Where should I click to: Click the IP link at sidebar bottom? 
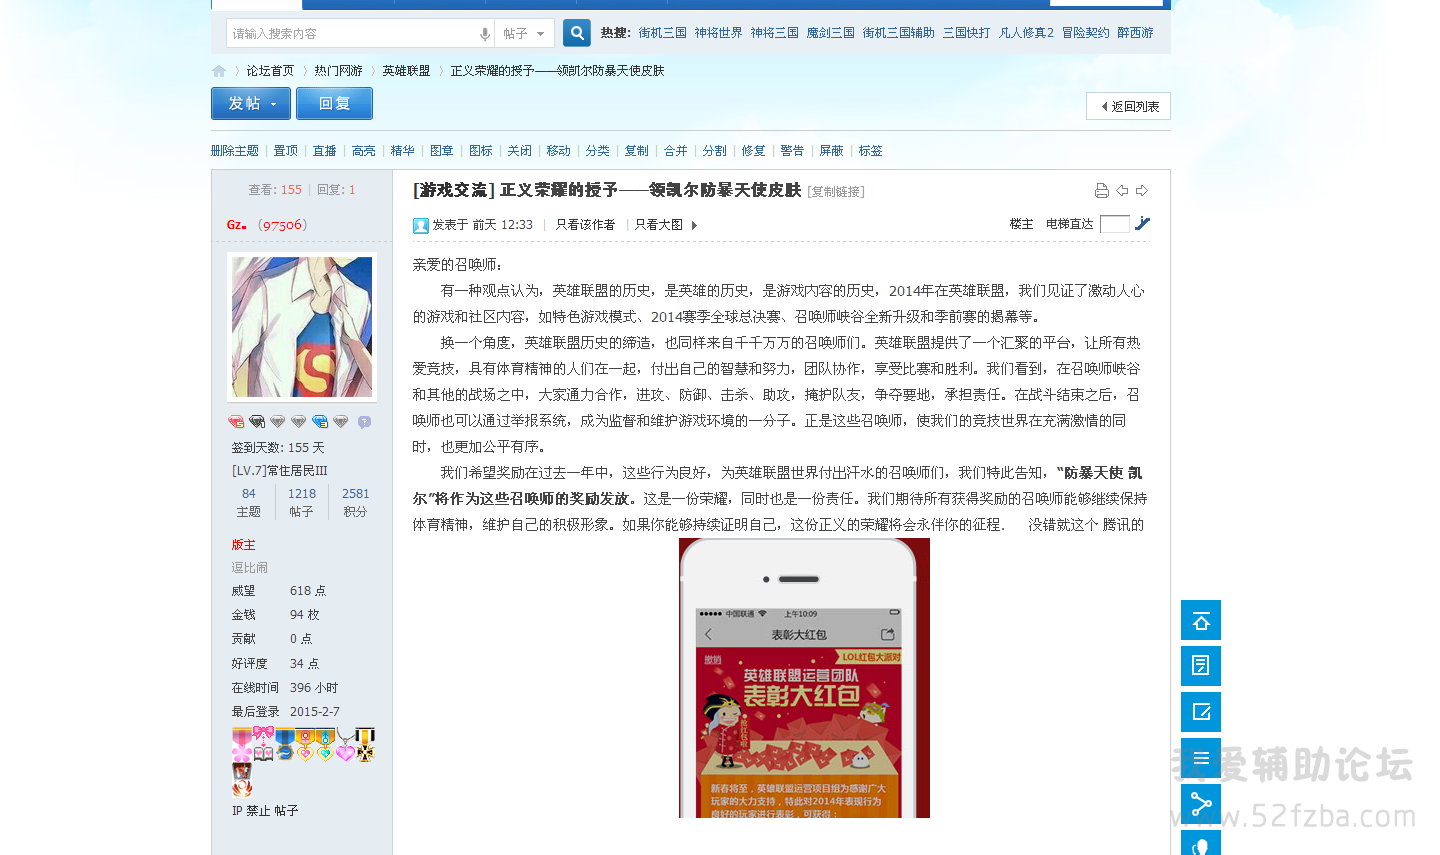tap(237, 811)
